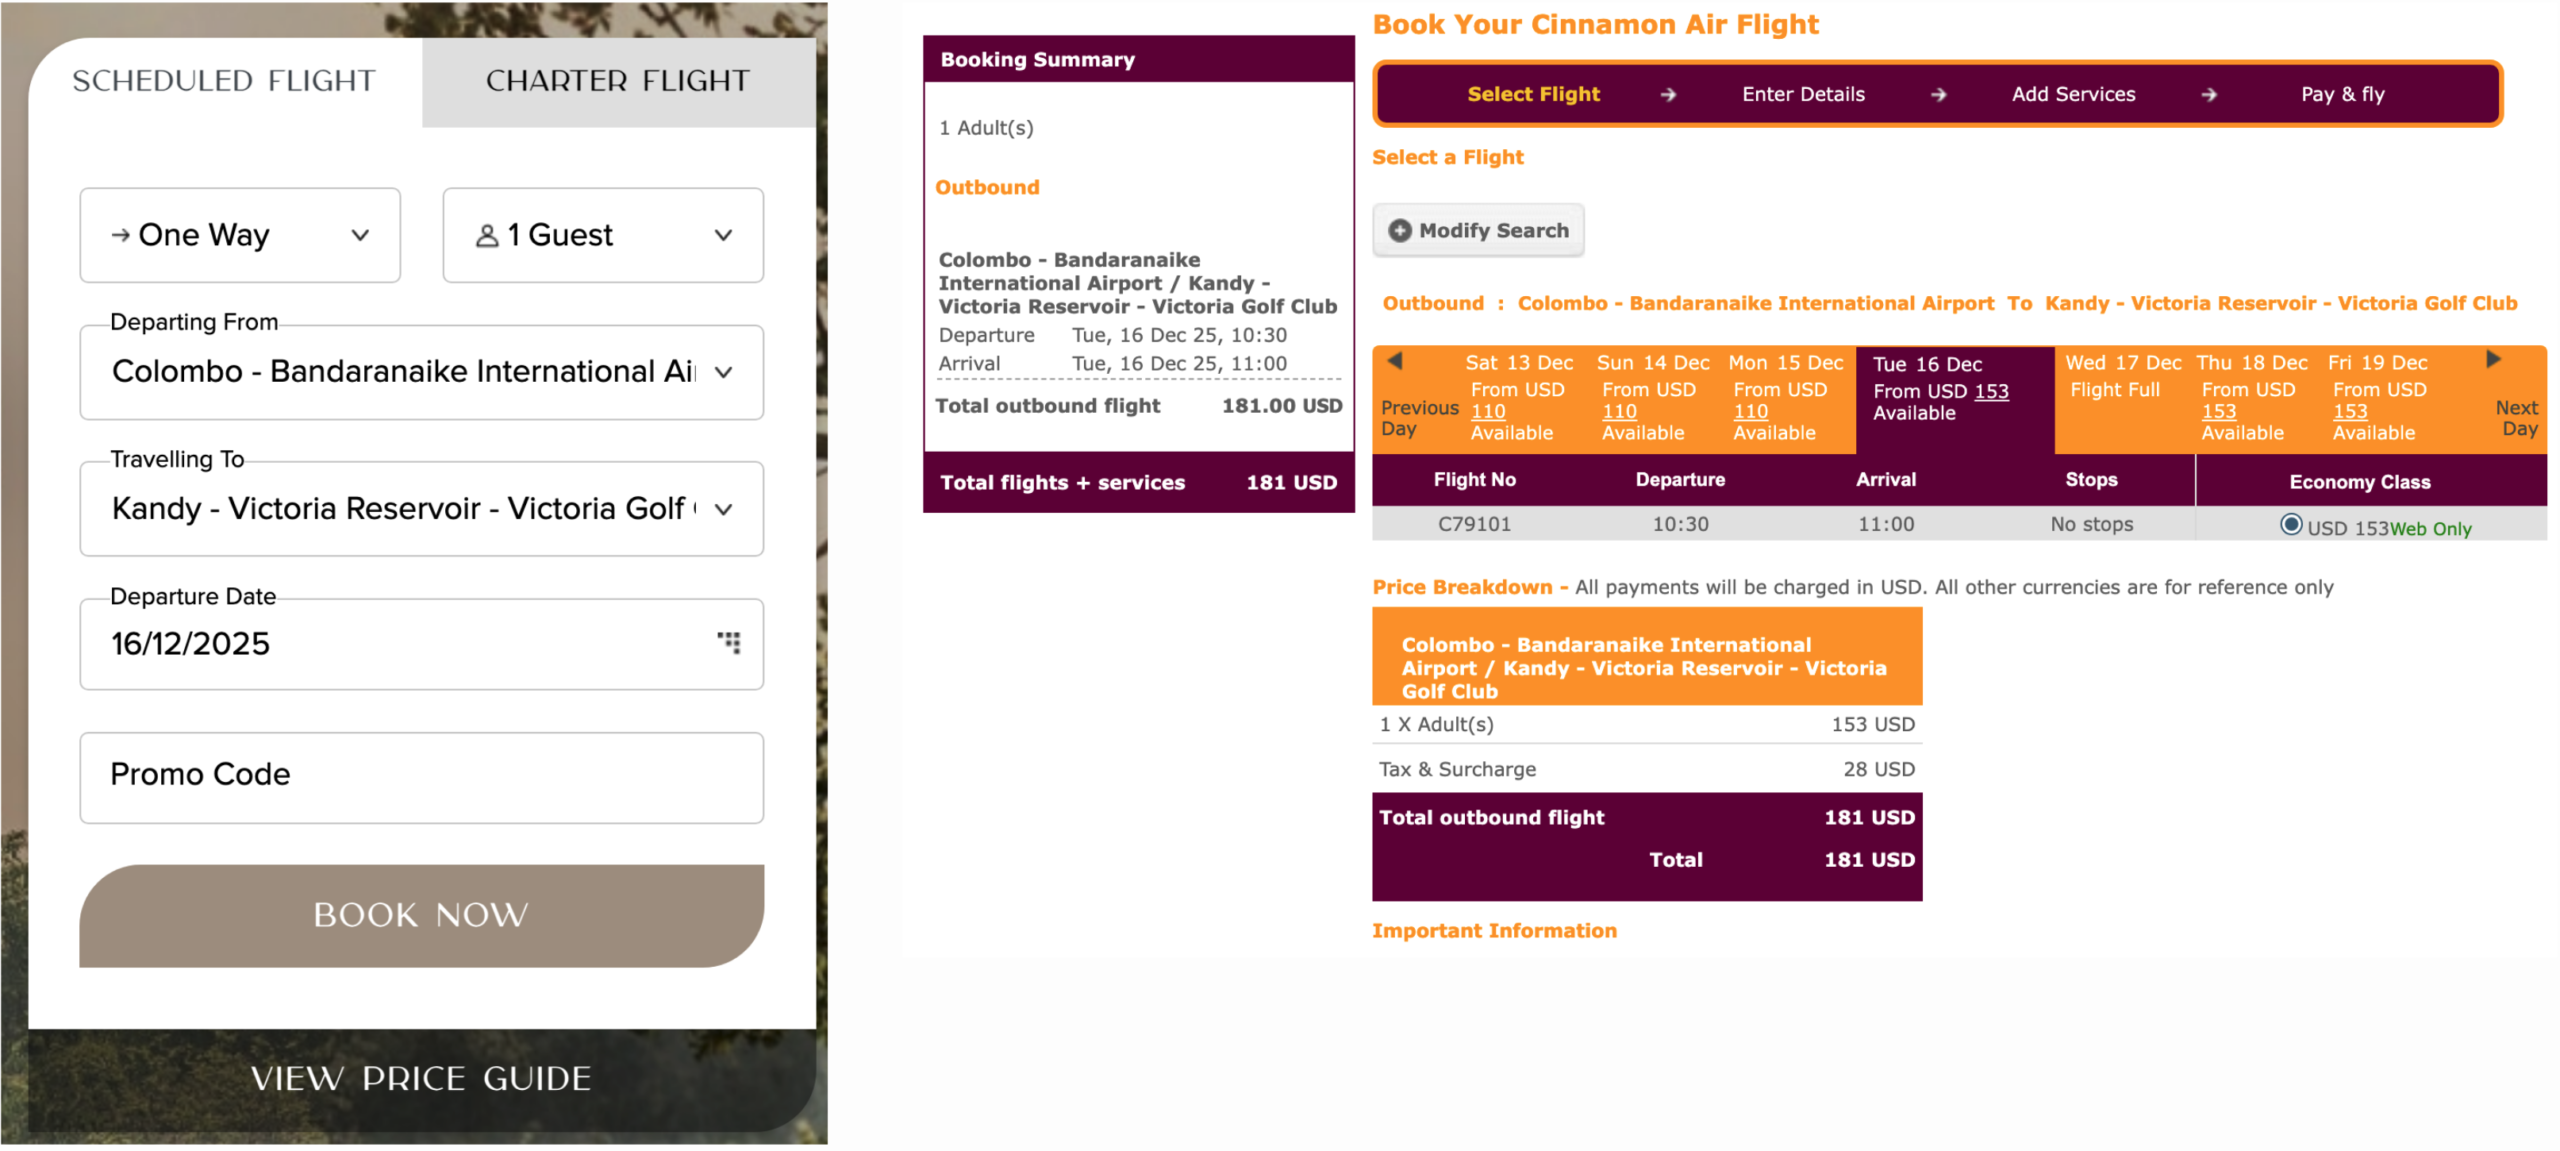Expand the Departing From airport dropdown
This screenshot has height=1151, width=2560.
click(x=422, y=372)
